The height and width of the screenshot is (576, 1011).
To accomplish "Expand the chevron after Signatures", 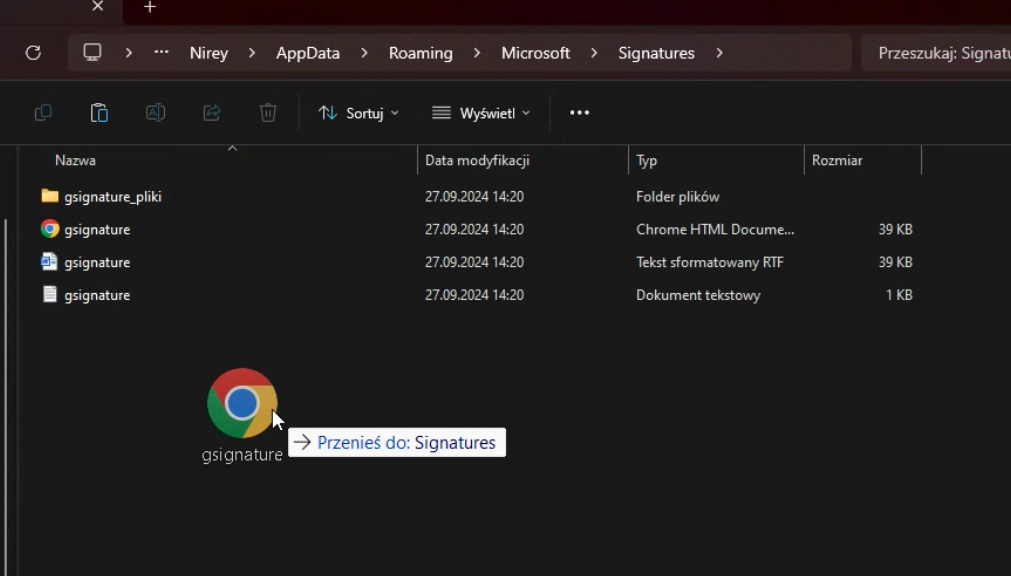I will click(720, 53).
